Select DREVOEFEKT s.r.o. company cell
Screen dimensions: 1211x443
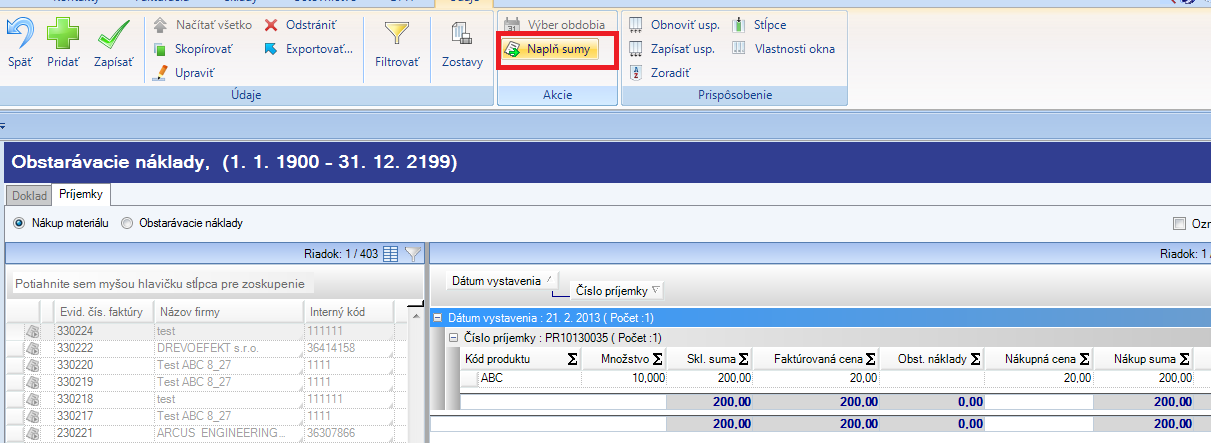click(x=230, y=347)
